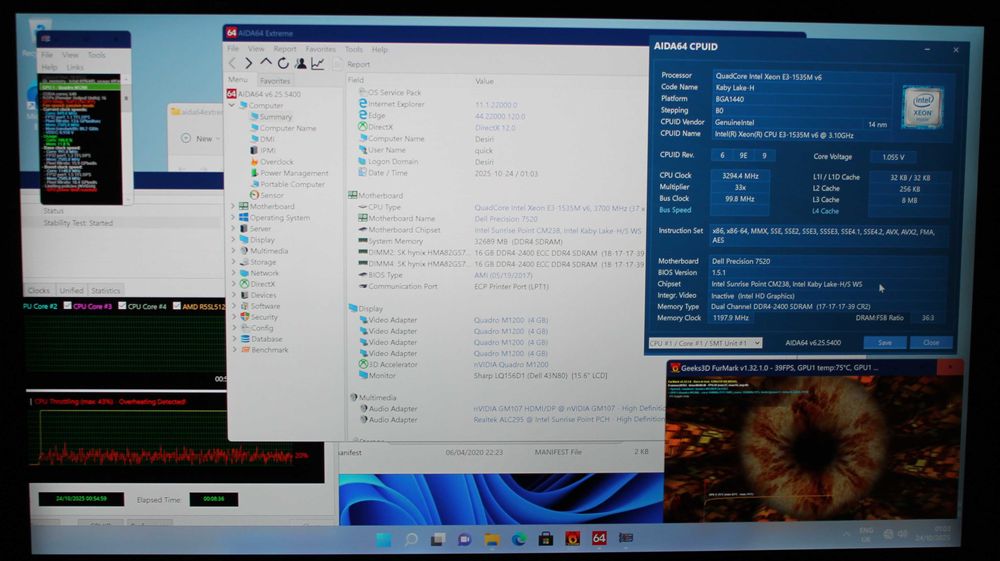Switch to Statistics tab in stability test

pyautogui.click(x=105, y=291)
